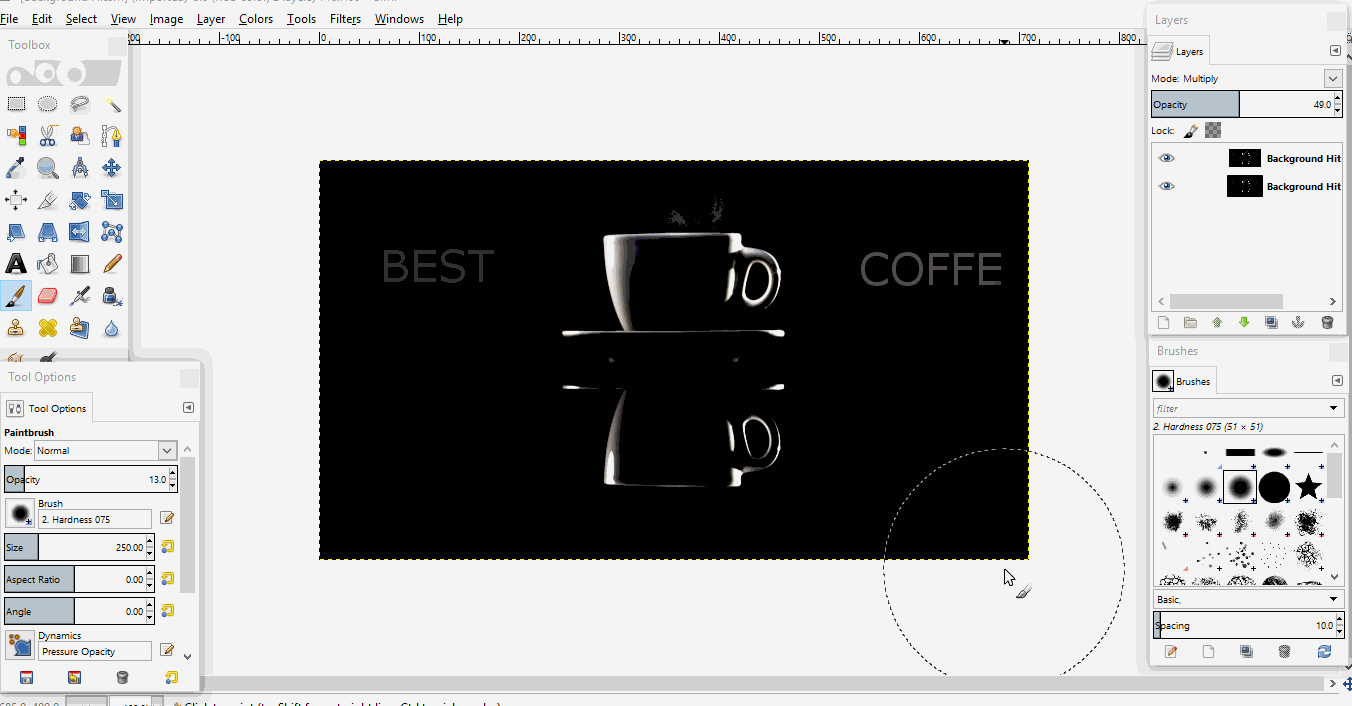Viewport: 1352px width, 706px height.
Task: Select the Ellipse Select tool
Action: (48, 104)
